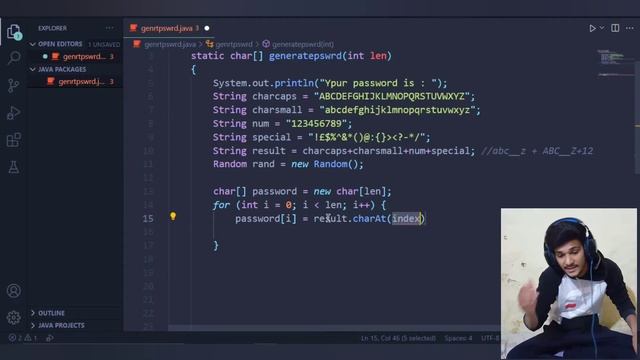Open the Search view icon
Image resolution: width=640 pixels, height=360 pixels.
pyautogui.click(x=14, y=58)
